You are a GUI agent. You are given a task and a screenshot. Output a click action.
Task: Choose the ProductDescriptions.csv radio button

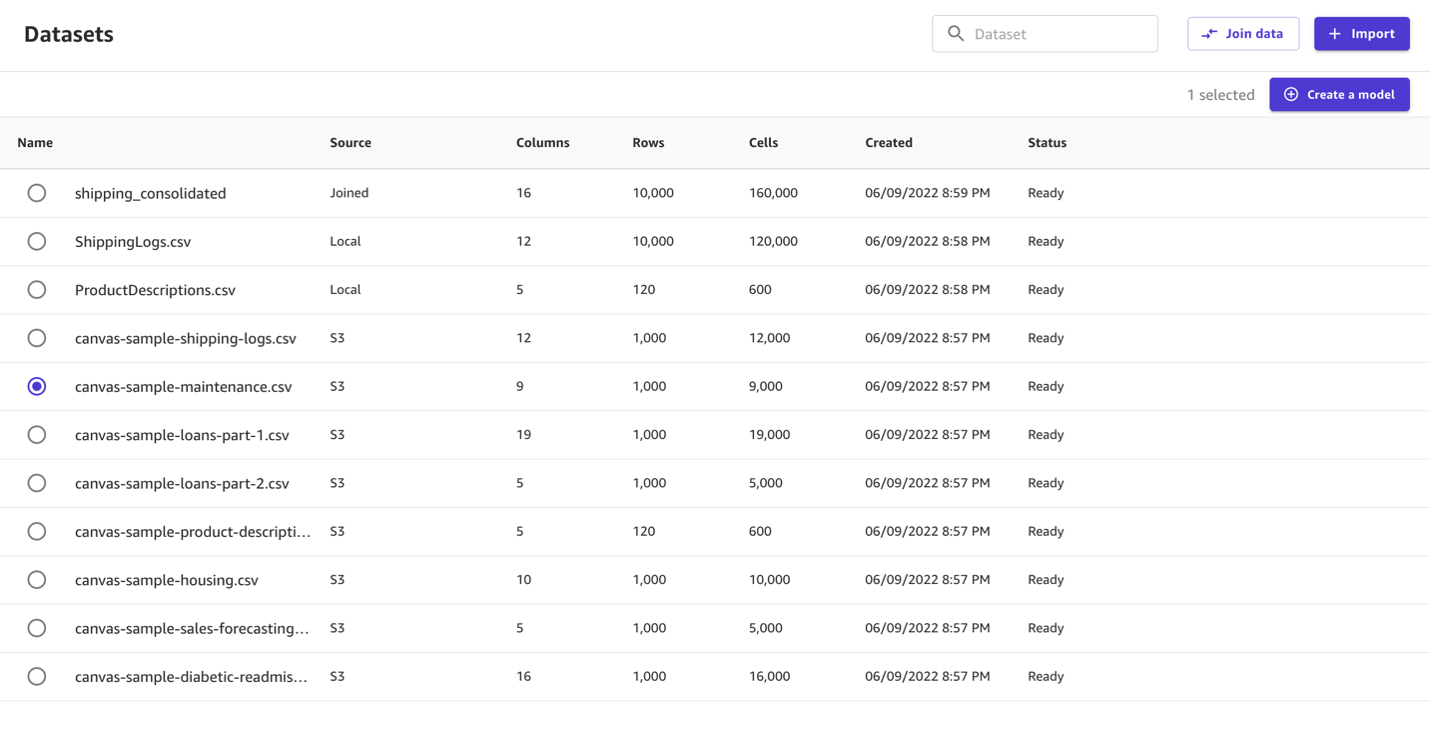(x=37, y=290)
